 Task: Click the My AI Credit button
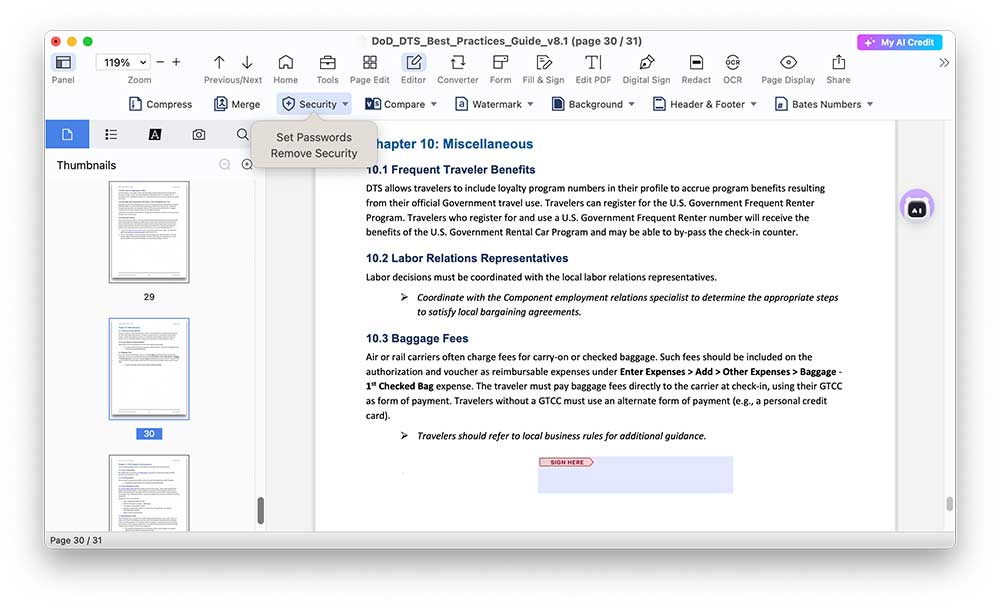coord(899,42)
